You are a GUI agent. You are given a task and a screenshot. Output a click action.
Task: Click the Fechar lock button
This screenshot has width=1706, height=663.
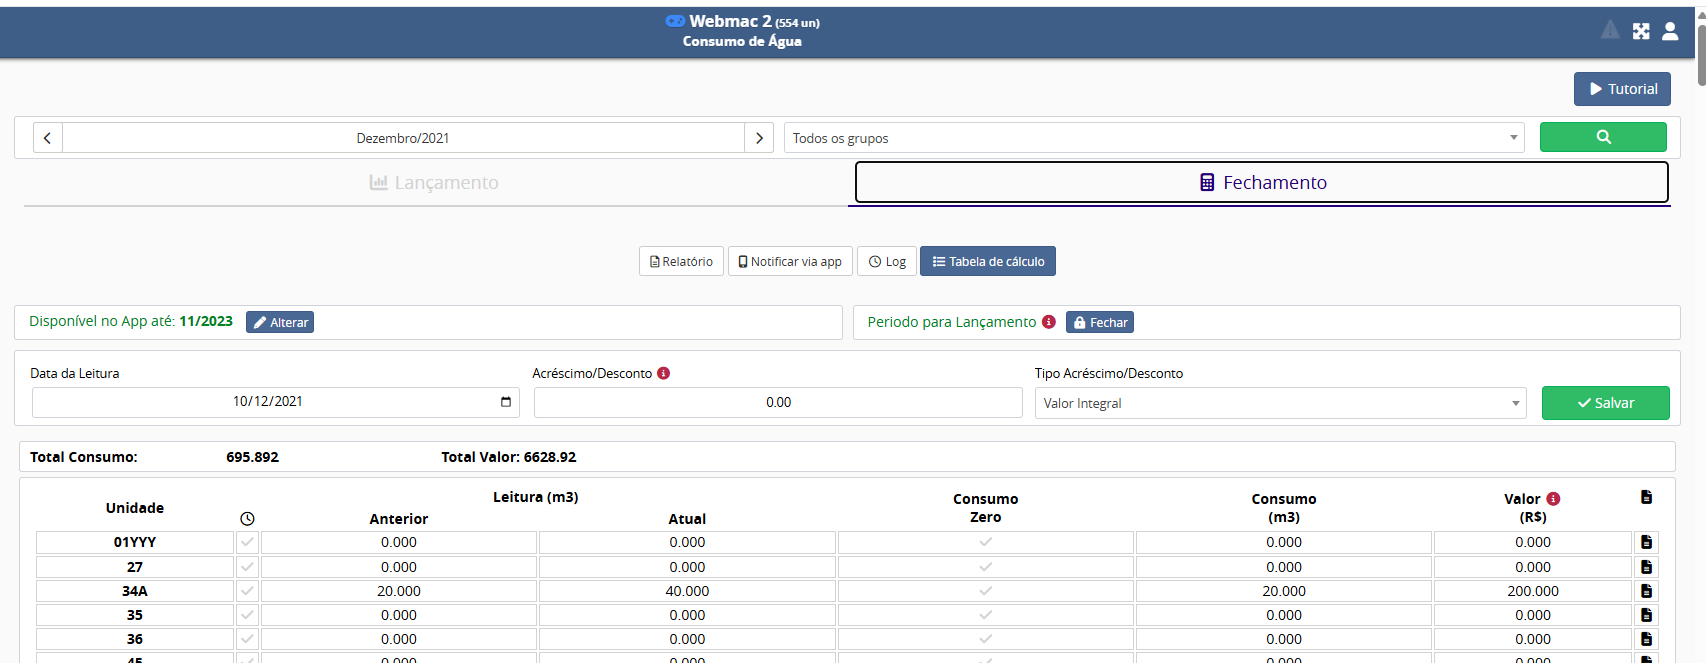1100,322
